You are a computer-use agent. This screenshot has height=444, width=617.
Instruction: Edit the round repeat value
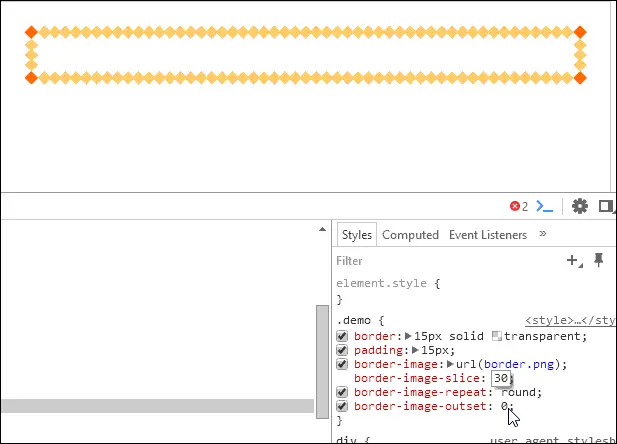521,392
